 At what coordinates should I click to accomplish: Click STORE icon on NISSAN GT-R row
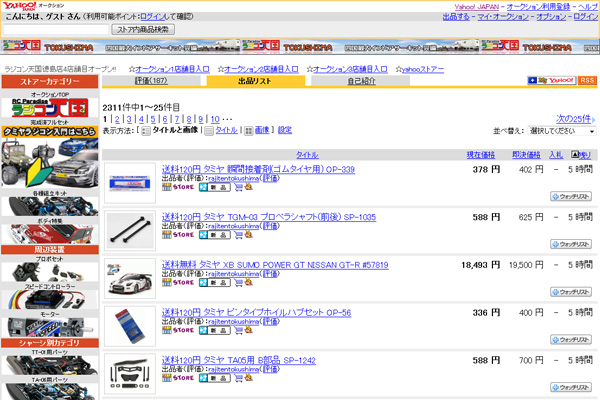[178, 282]
